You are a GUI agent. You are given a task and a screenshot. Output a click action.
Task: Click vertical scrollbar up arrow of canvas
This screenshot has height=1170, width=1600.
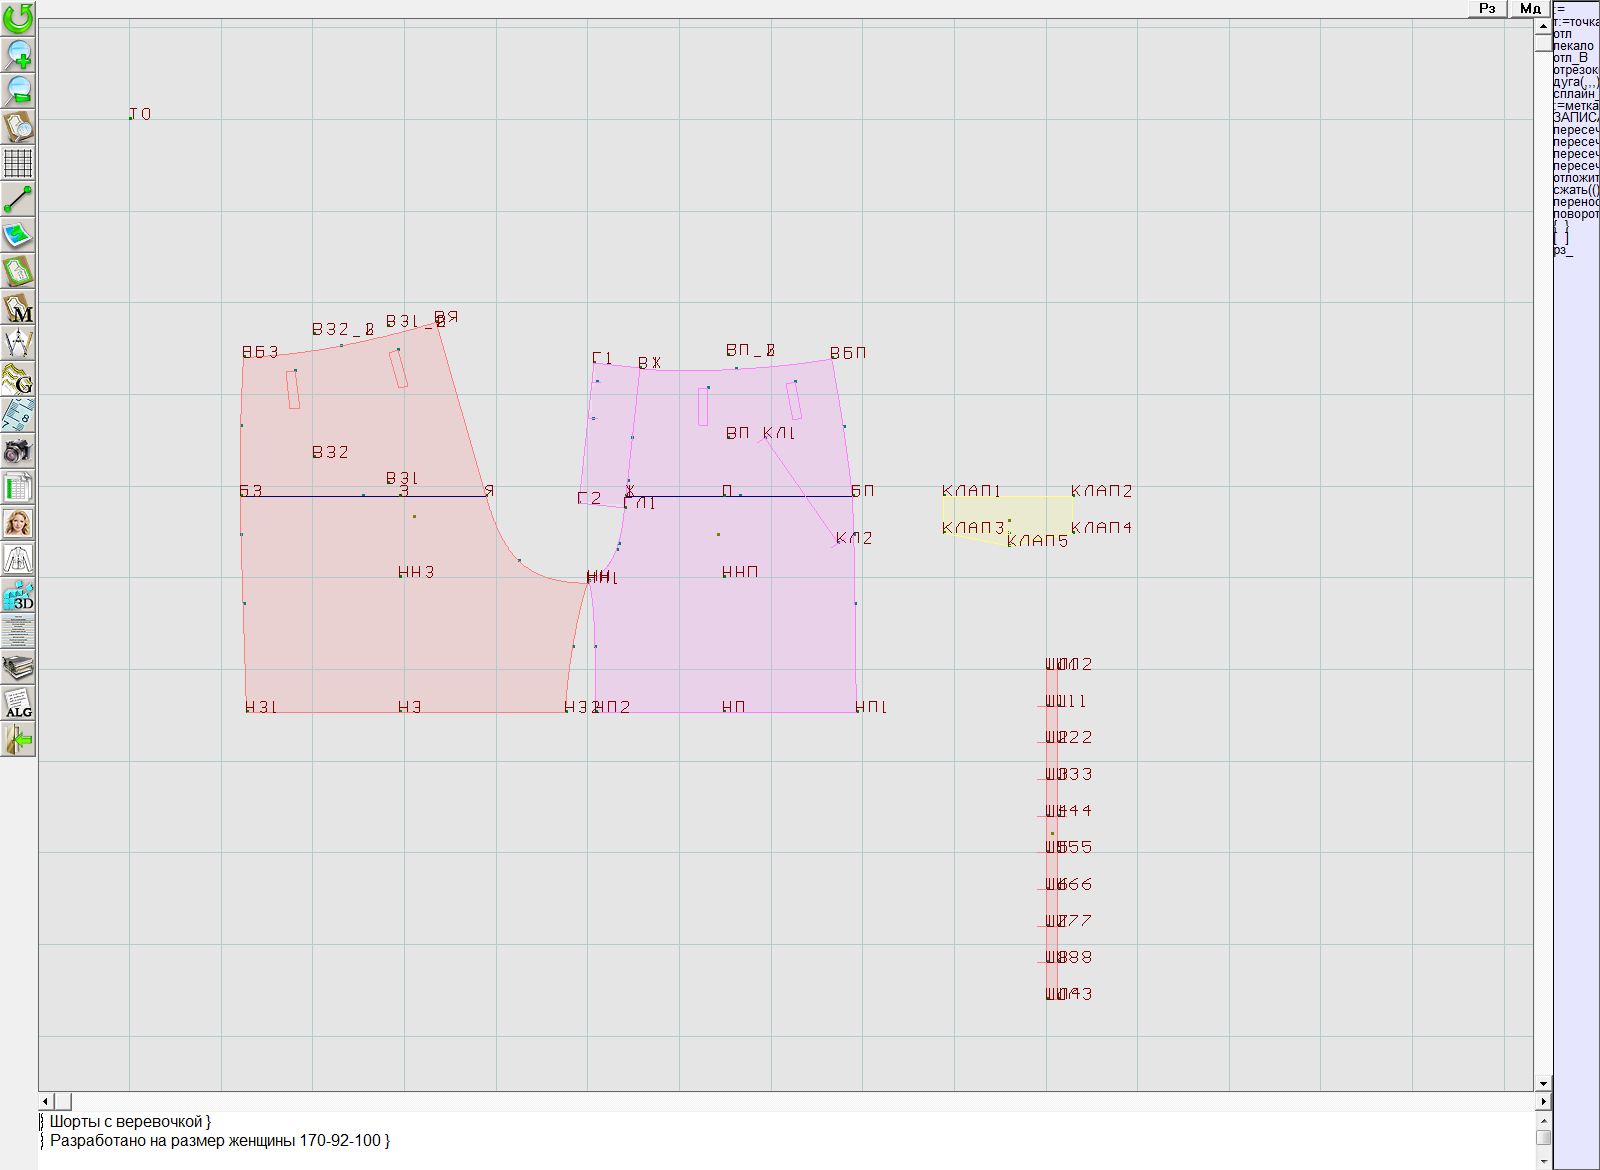coord(1543,24)
